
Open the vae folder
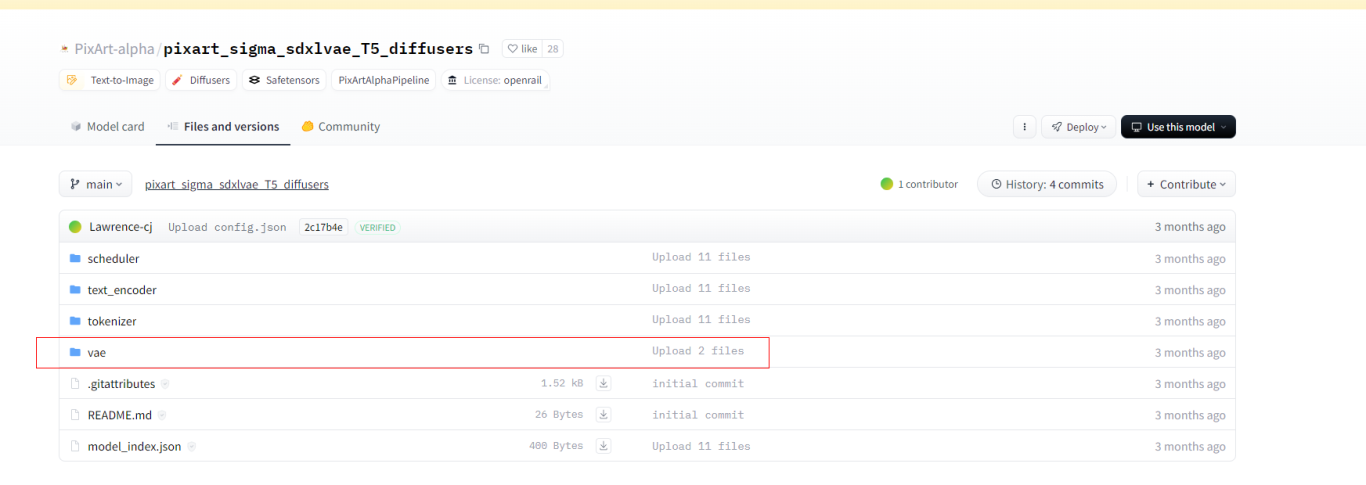point(97,353)
